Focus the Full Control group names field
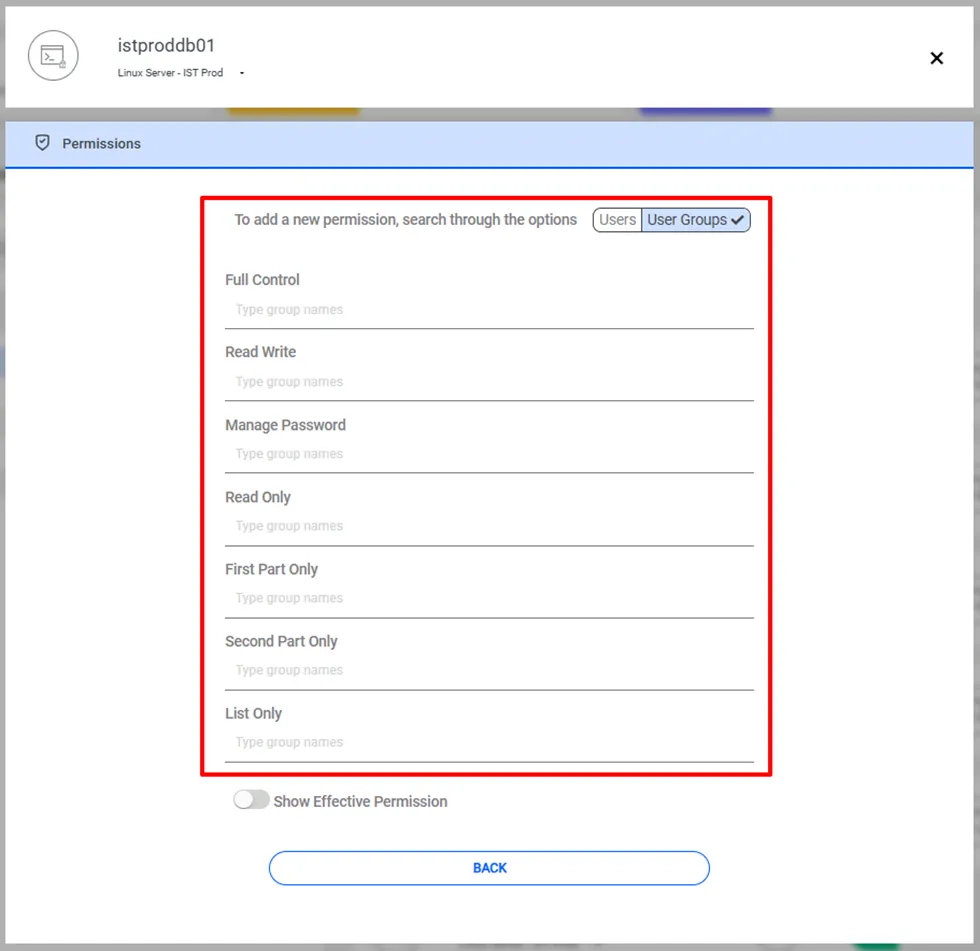Viewport: 980px width, 951px height. click(x=489, y=310)
